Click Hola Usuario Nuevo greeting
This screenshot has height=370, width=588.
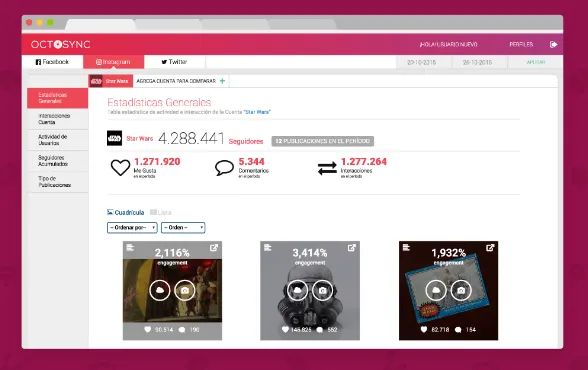coord(448,44)
